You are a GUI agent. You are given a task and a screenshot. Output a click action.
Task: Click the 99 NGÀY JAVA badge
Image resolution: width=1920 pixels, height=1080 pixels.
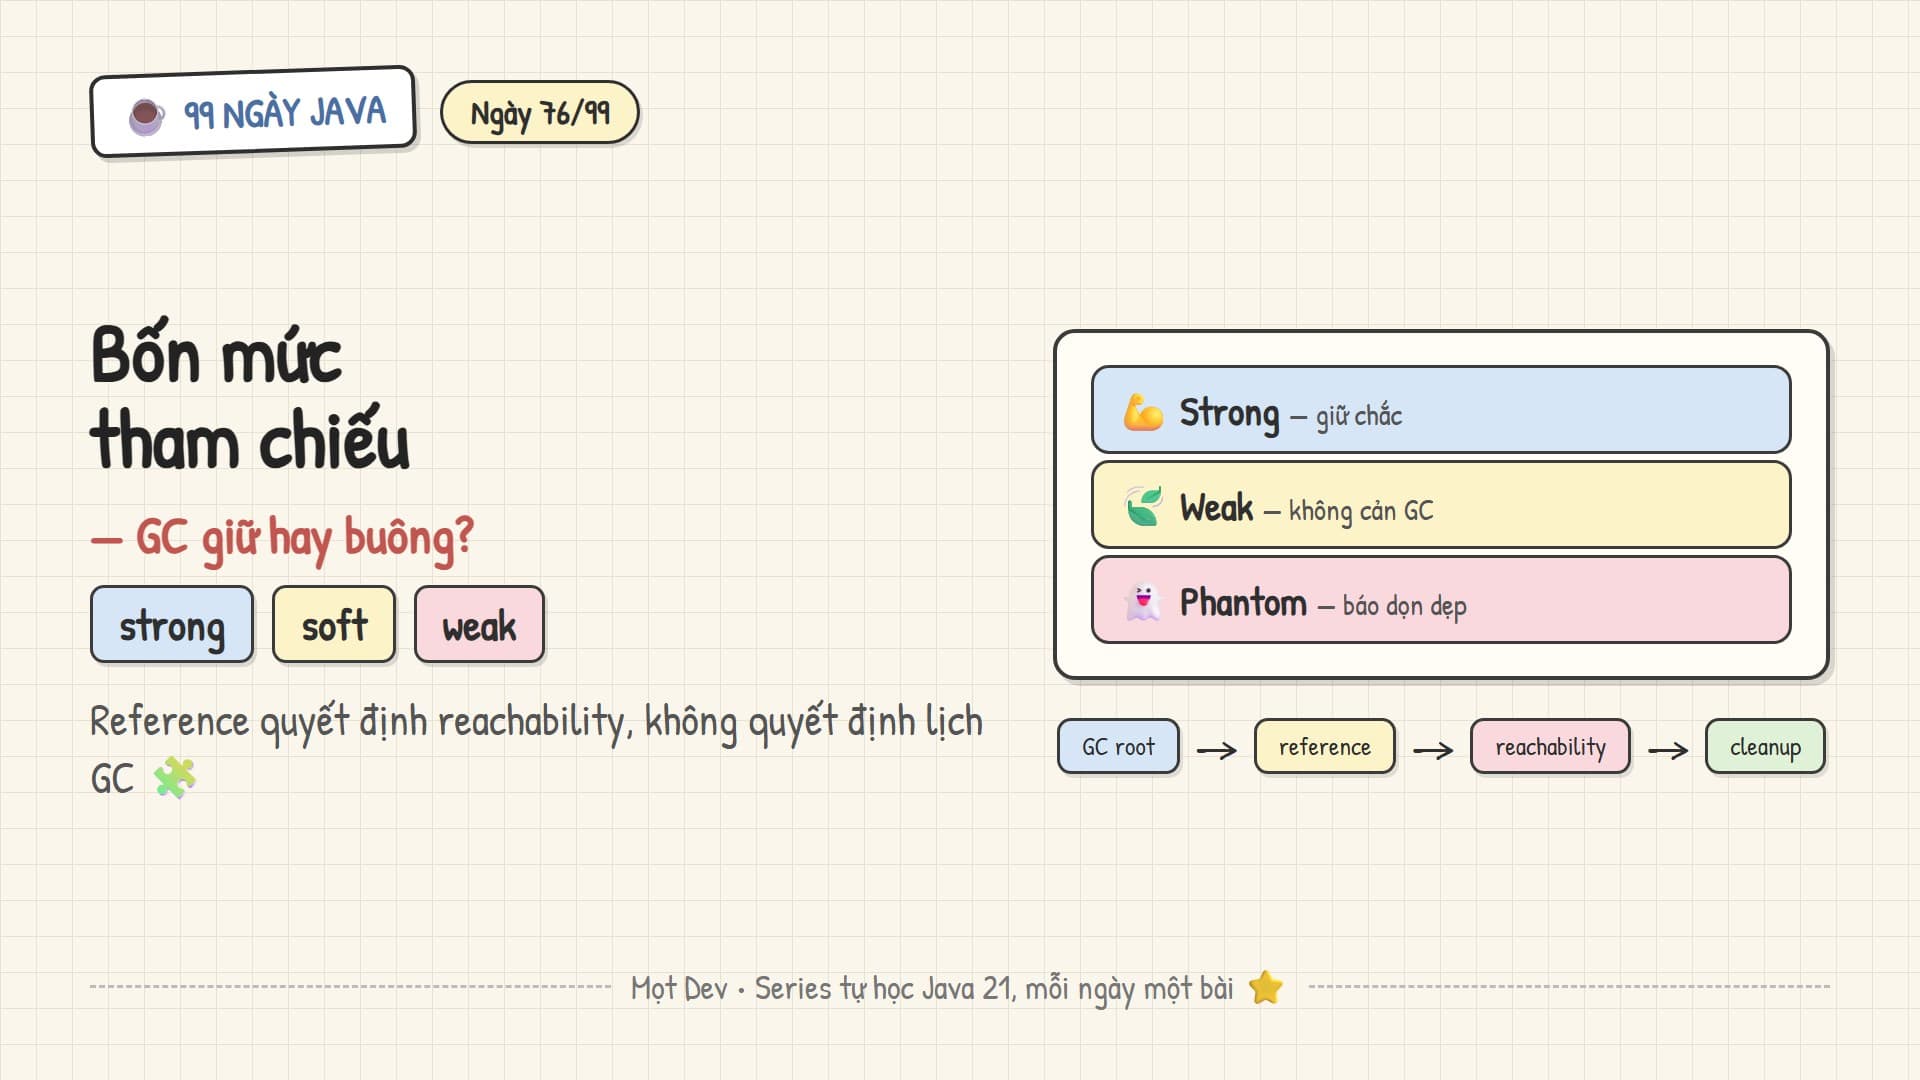click(253, 112)
